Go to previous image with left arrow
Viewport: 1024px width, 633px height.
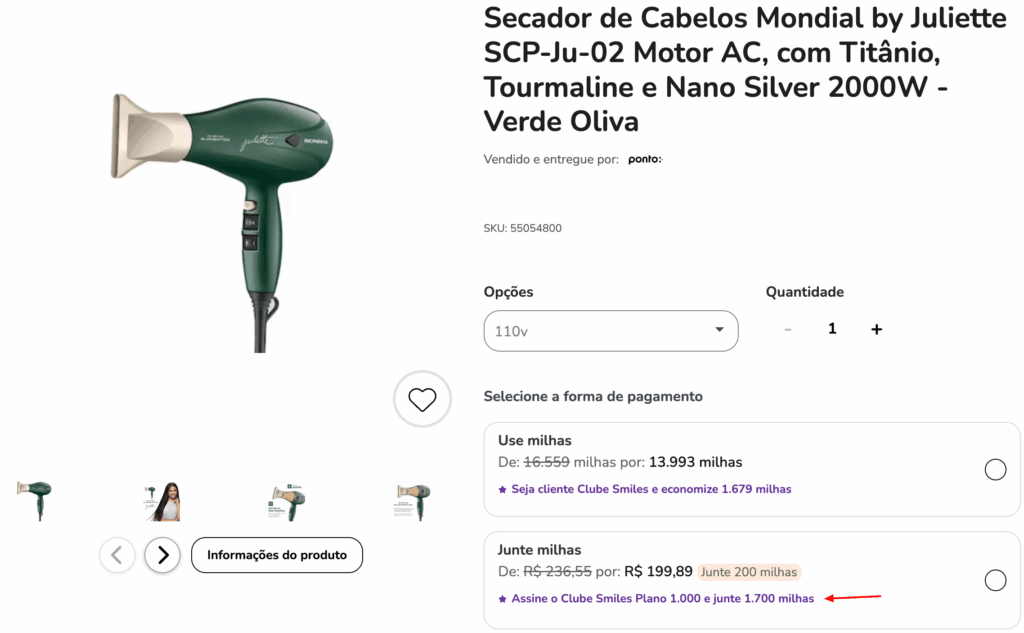point(117,555)
